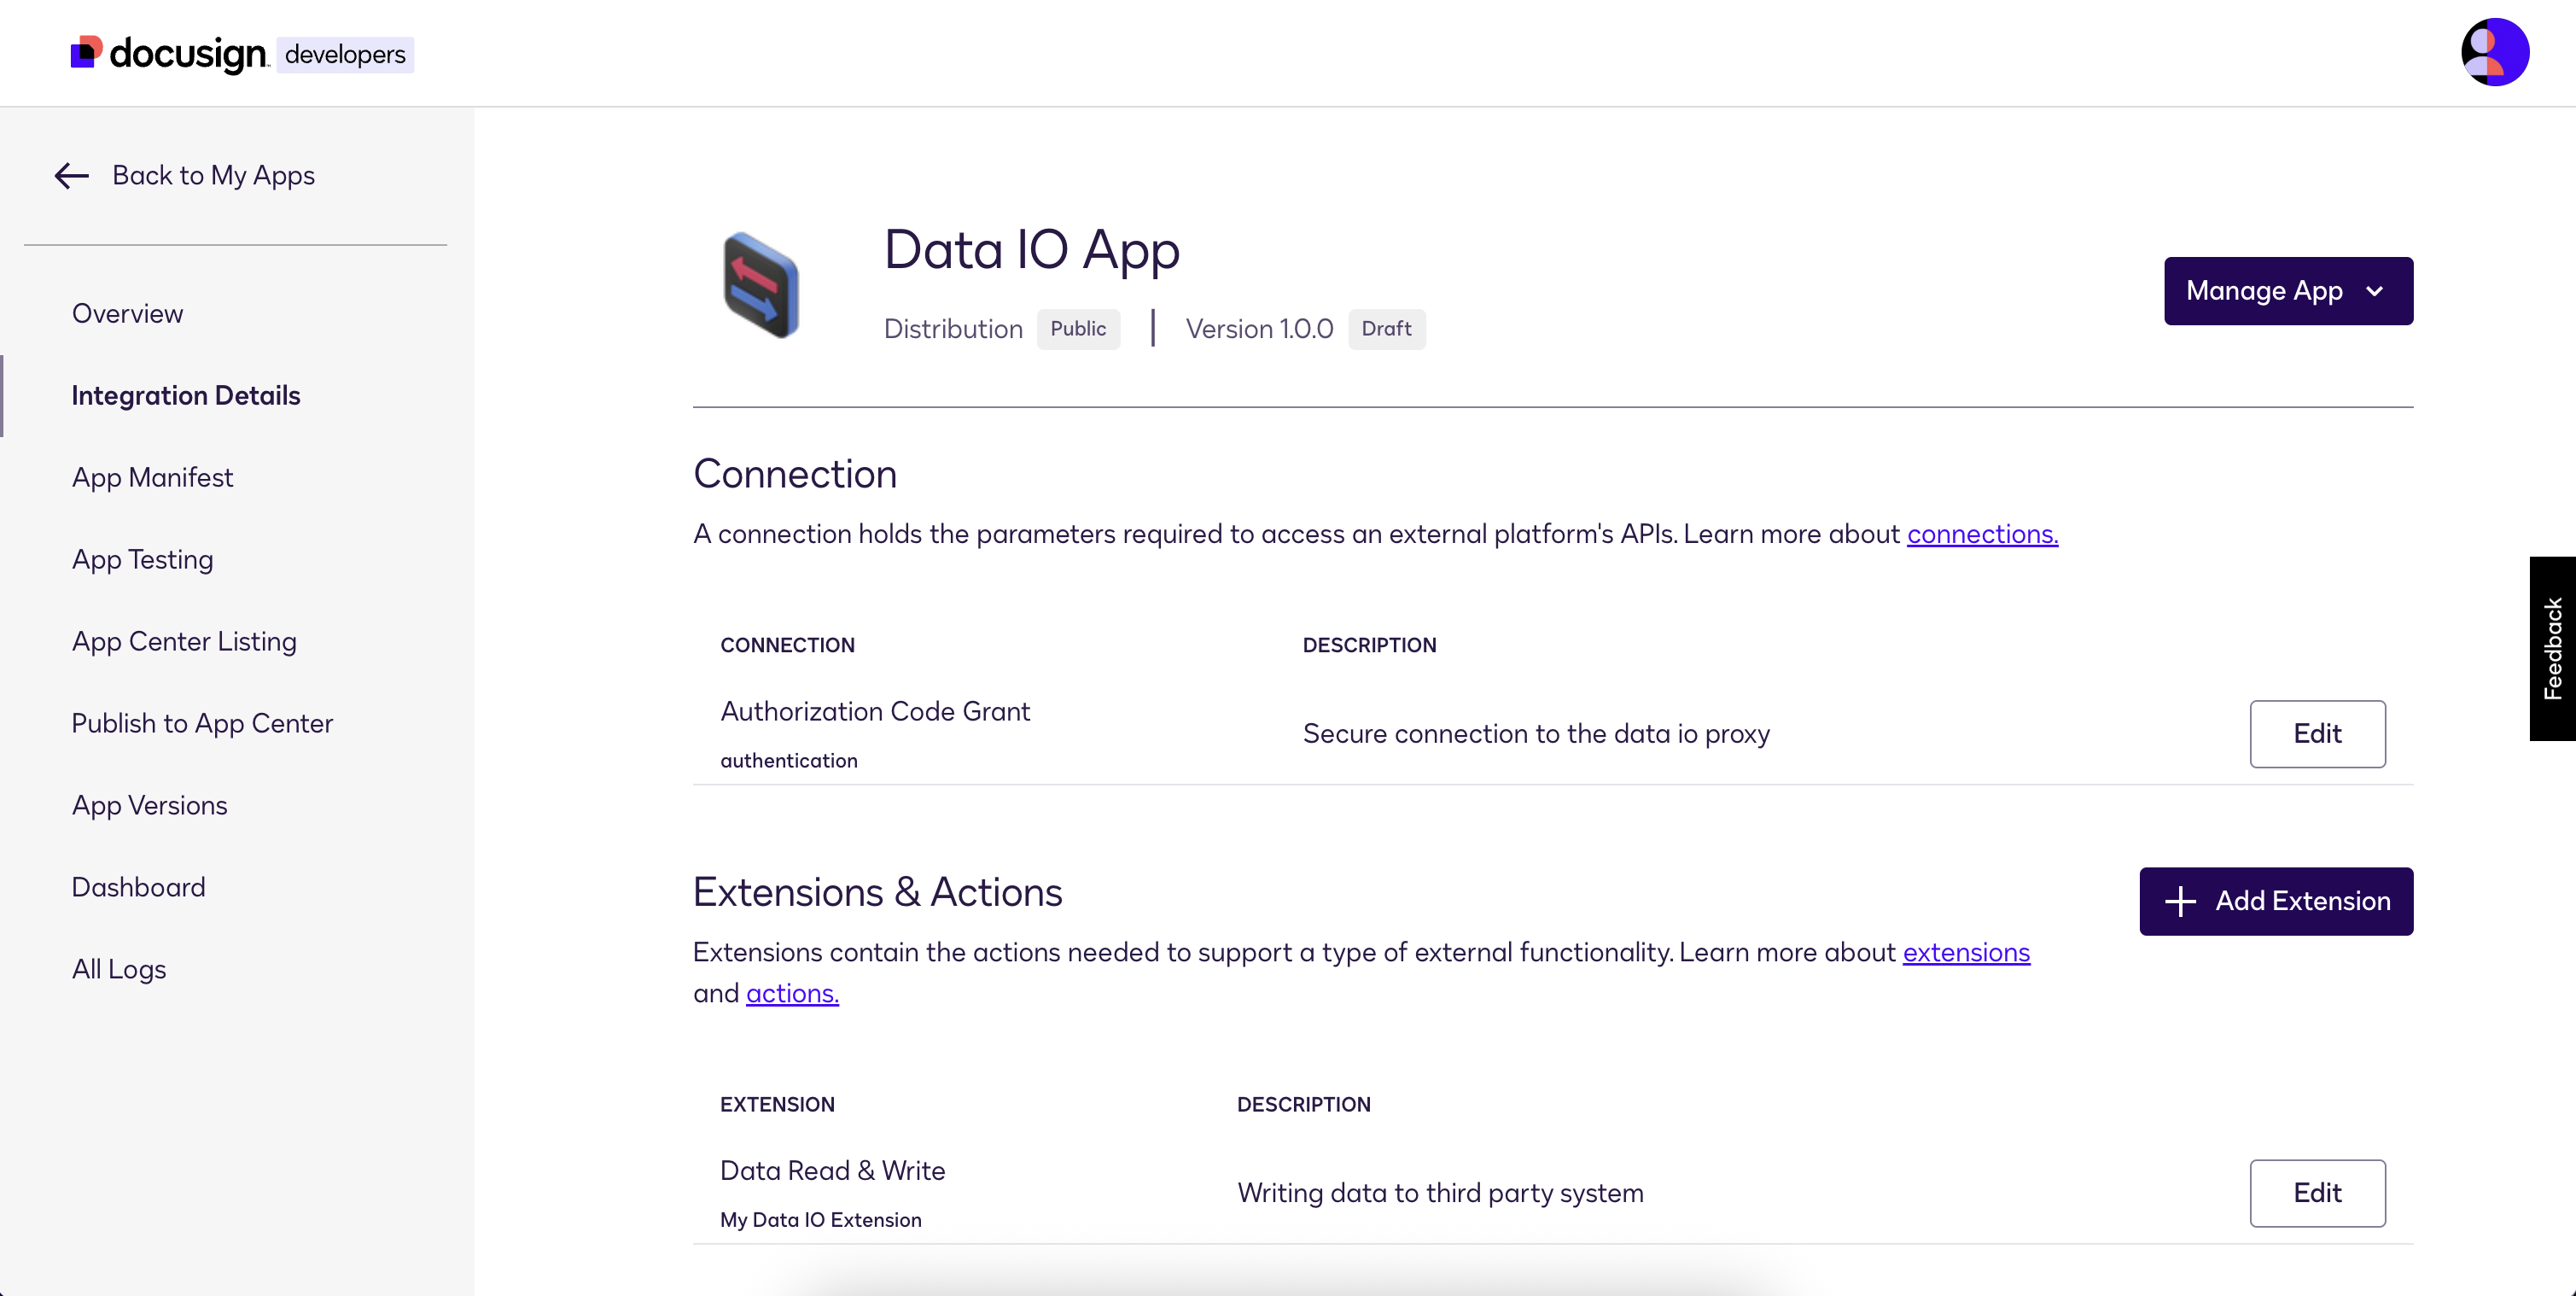The width and height of the screenshot is (2576, 1296).
Task: Edit the Data Read & Write extension
Action: (x=2318, y=1192)
